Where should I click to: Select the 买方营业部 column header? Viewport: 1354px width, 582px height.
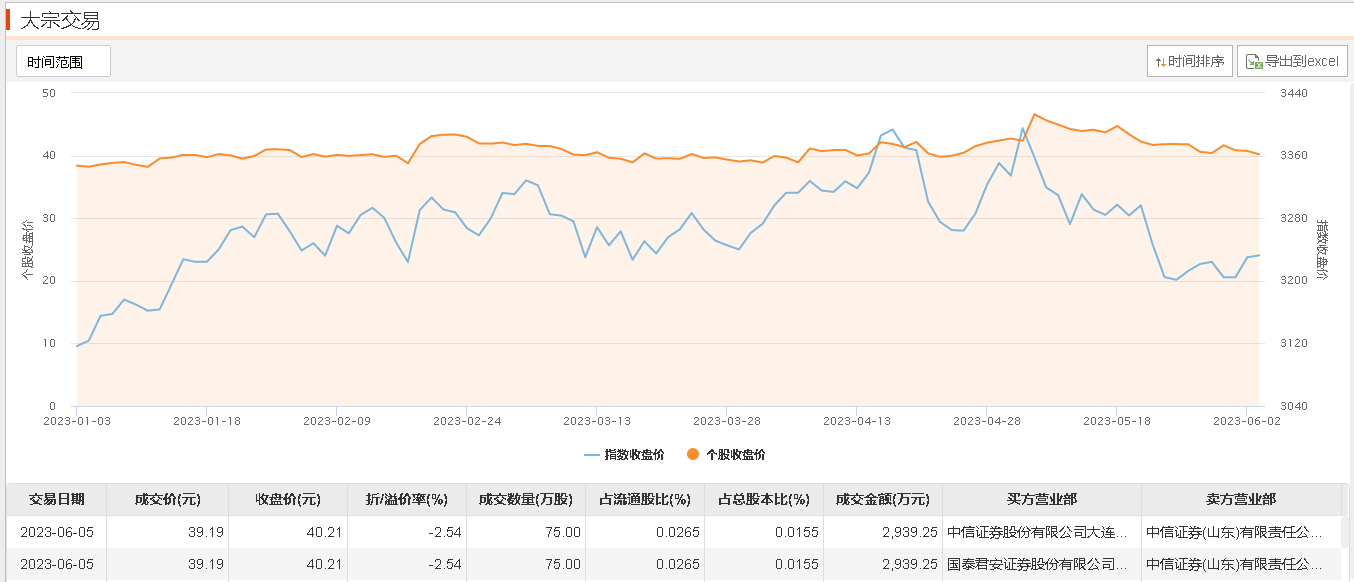1041,499
